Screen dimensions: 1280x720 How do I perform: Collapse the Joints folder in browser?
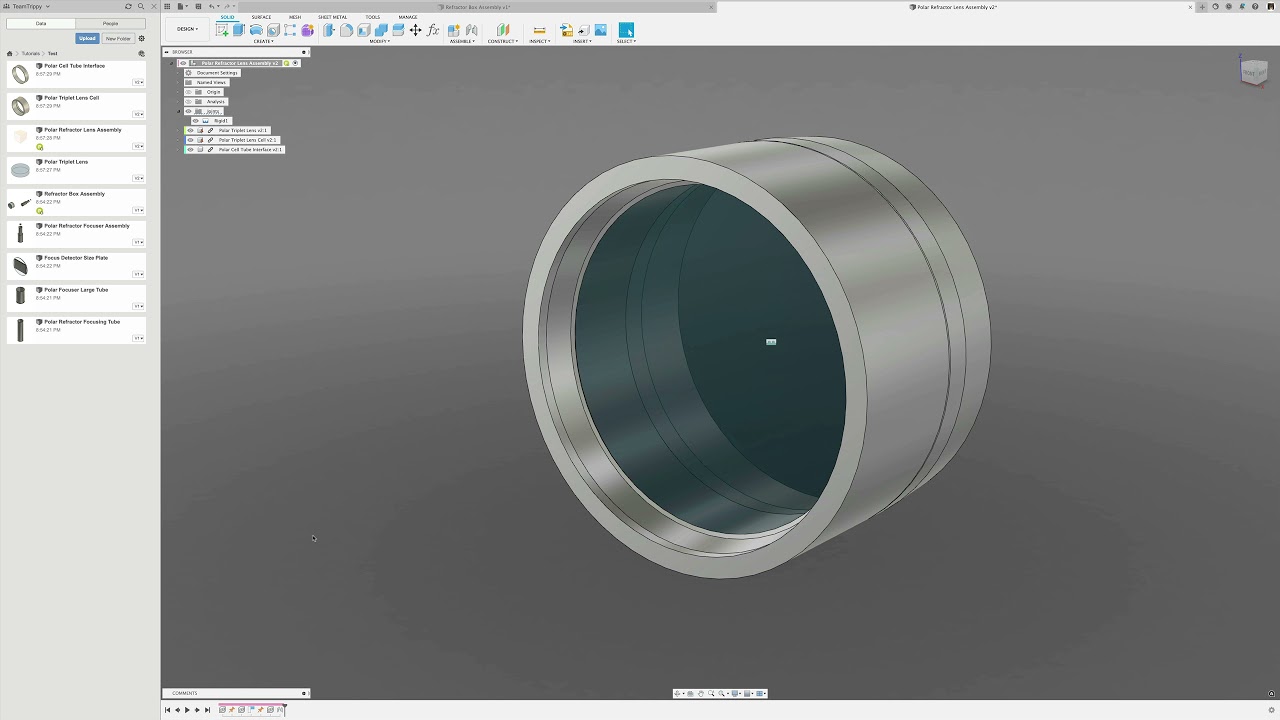179,111
